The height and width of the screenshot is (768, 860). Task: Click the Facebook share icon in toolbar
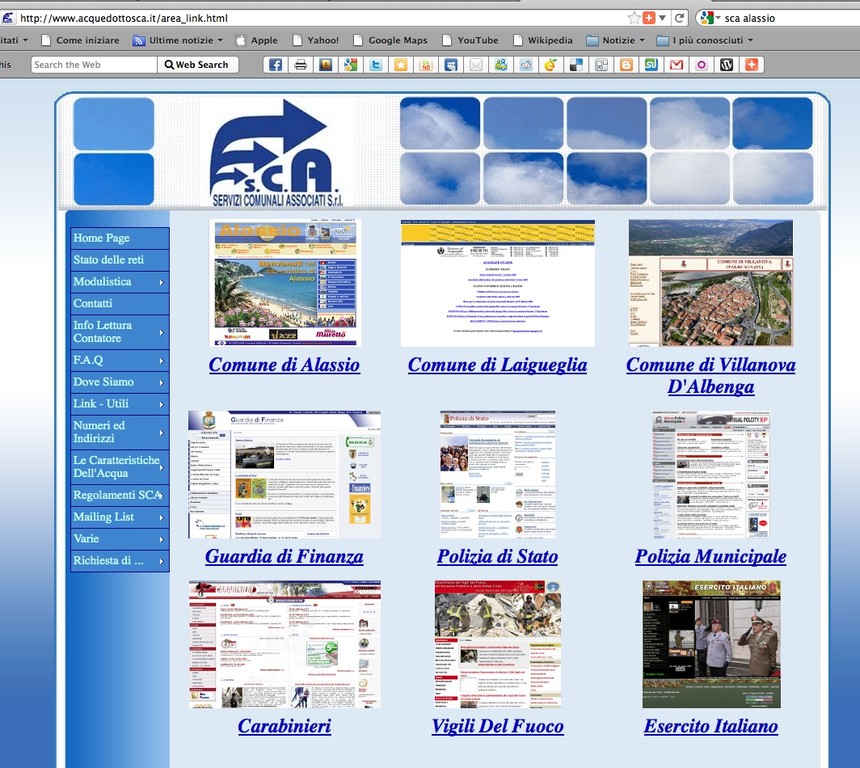tap(274, 65)
